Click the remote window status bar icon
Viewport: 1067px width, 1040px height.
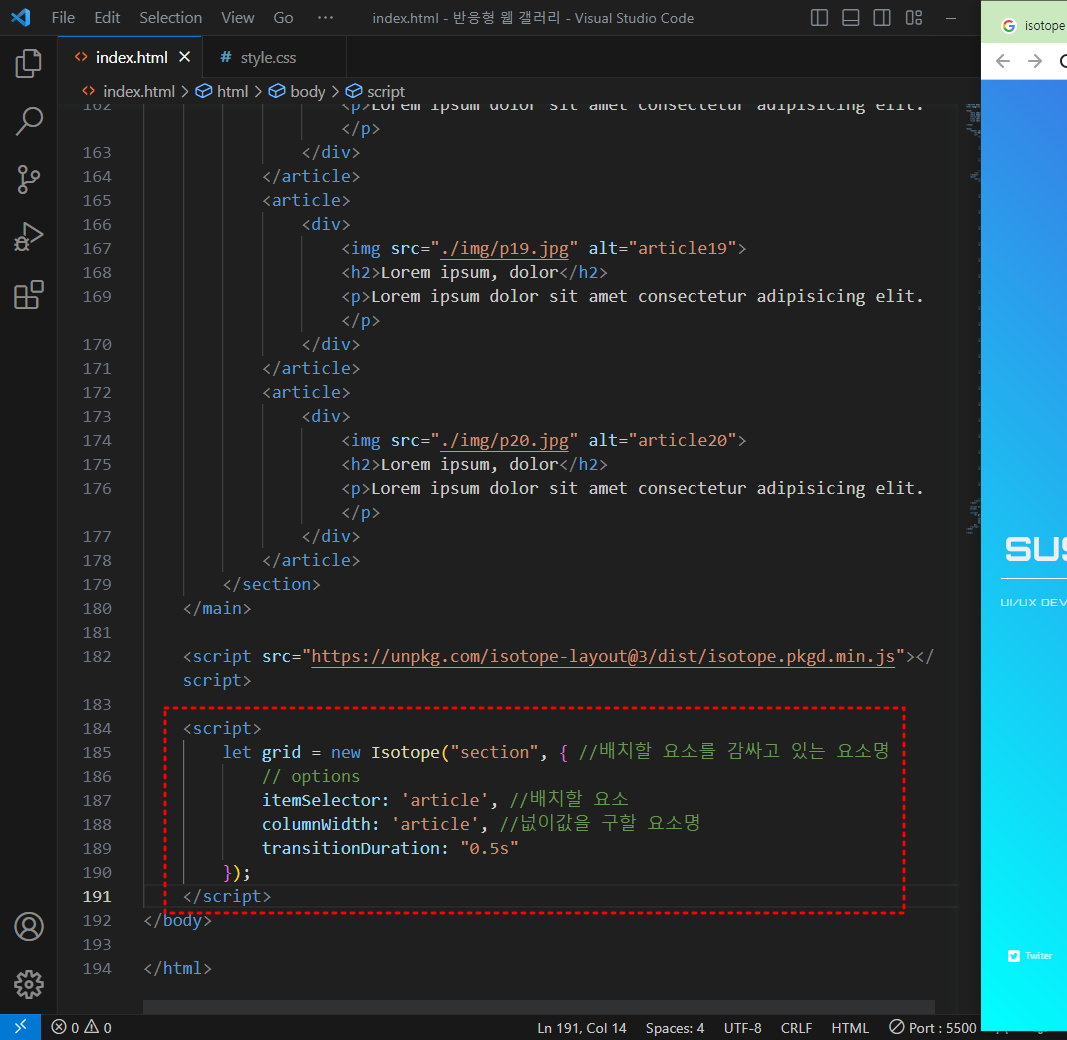(x=20, y=1026)
